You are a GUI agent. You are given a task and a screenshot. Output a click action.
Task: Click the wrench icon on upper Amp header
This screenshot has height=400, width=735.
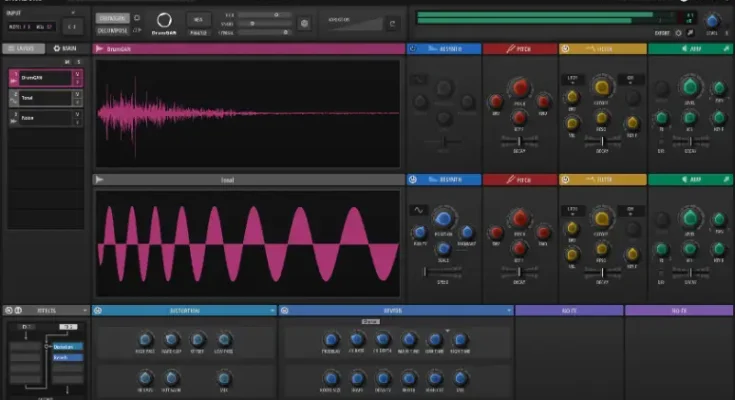(725, 49)
